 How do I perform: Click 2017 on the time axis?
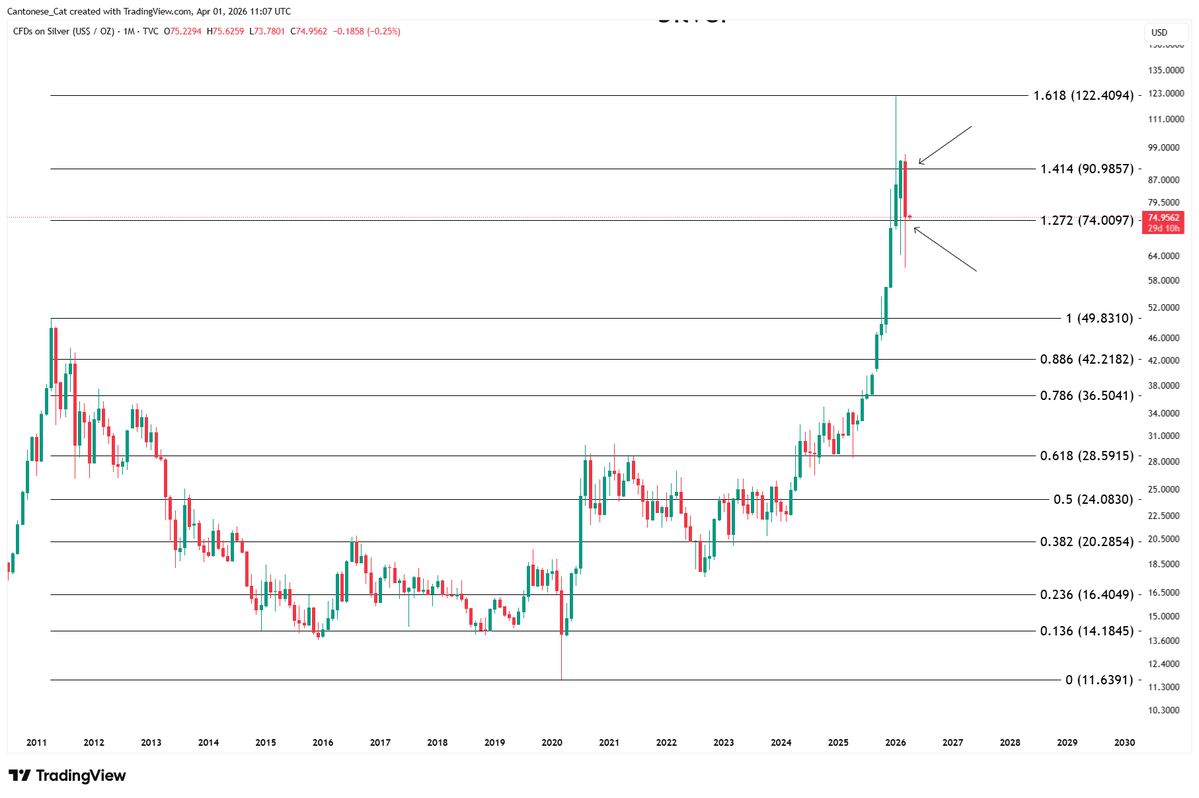pos(380,742)
